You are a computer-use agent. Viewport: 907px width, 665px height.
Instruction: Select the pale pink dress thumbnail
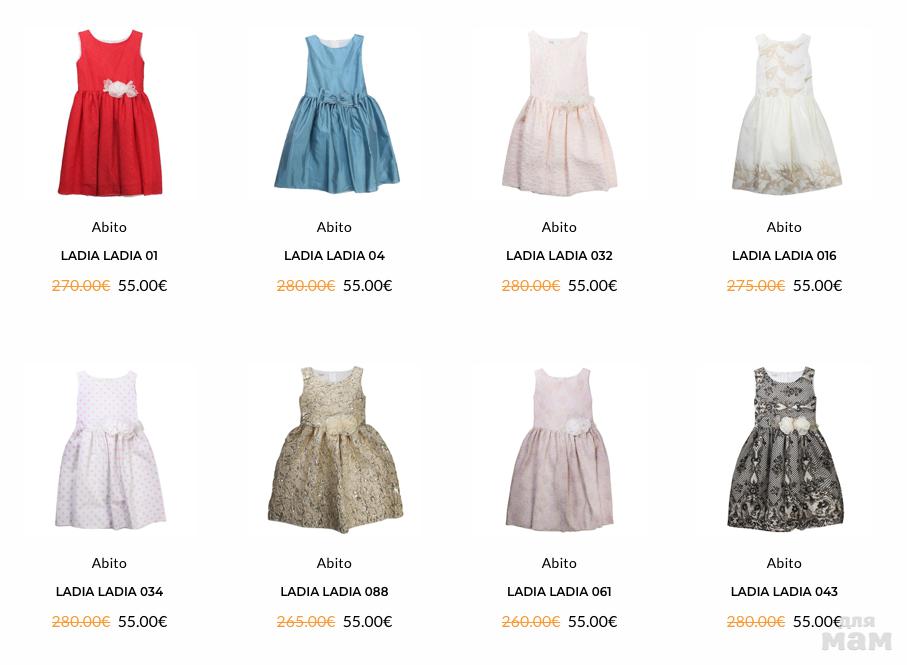[x=559, y=112]
